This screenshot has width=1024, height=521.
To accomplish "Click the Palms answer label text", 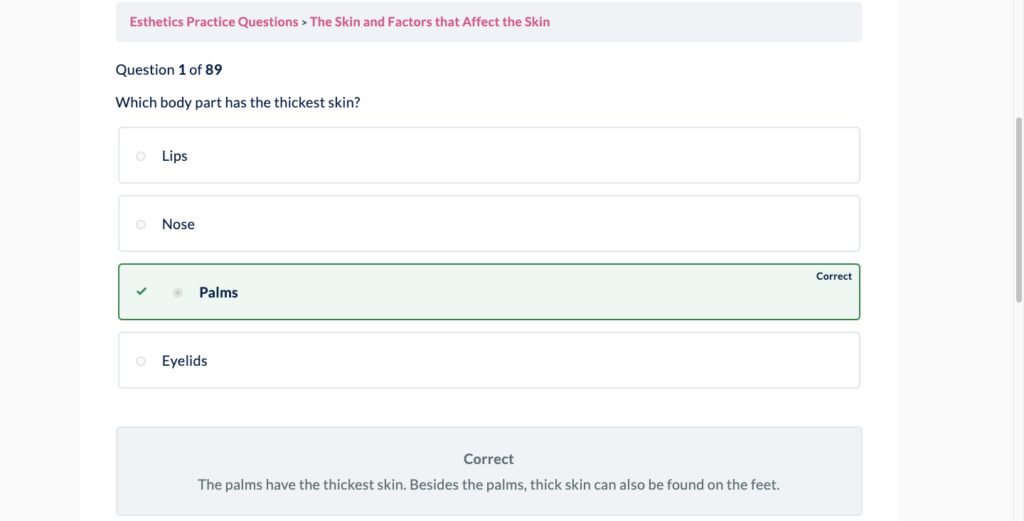I will pyautogui.click(x=218, y=292).
